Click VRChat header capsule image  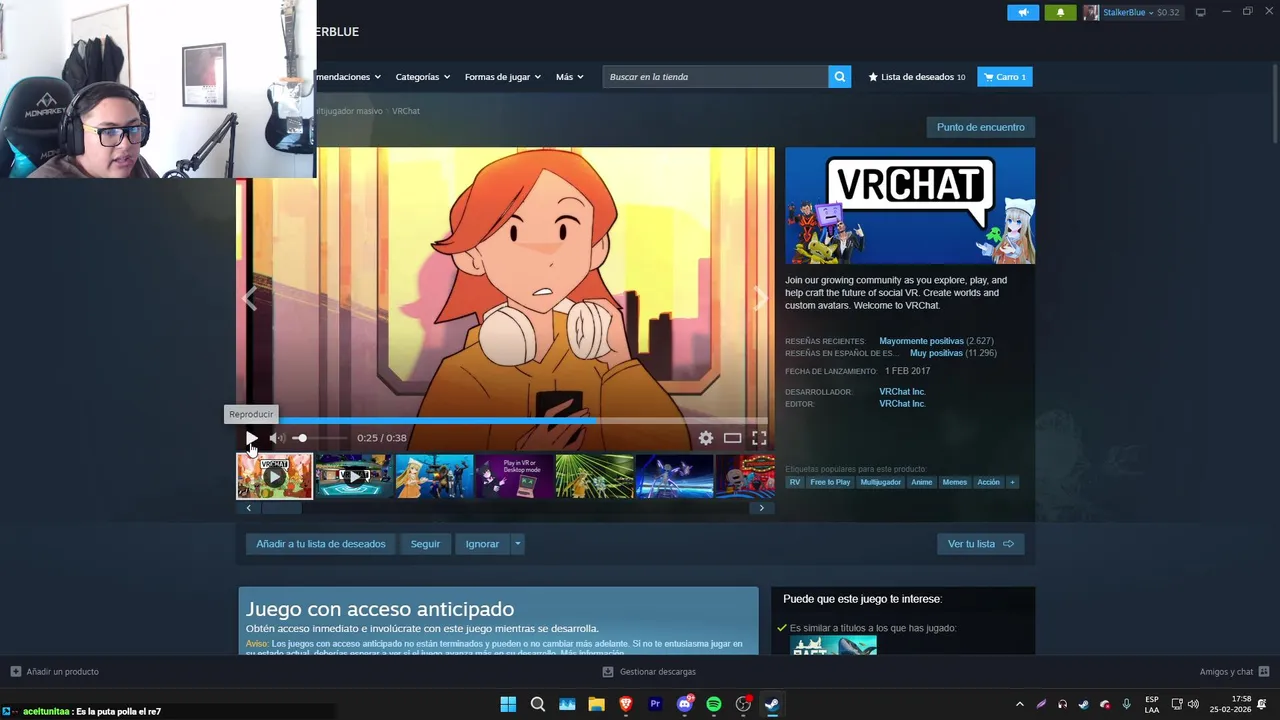point(910,206)
